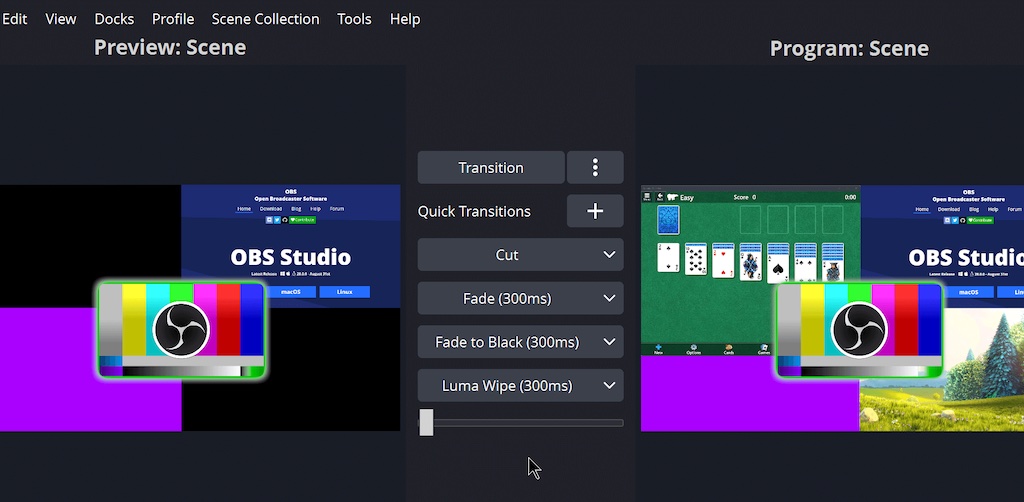Image resolution: width=1024 pixels, height=502 pixels.
Task: Click the Solitaire Options icon
Action: [x=693, y=348]
